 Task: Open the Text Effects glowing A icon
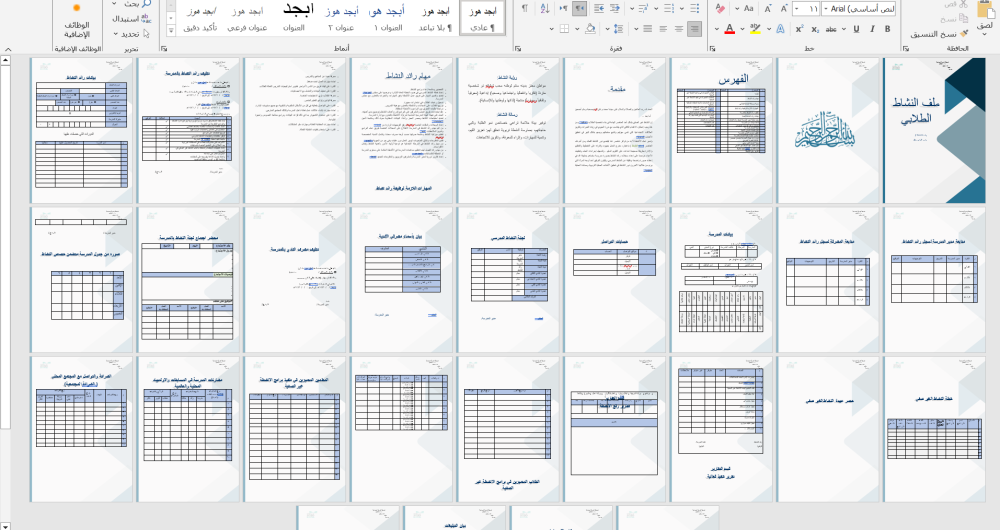[x=780, y=29]
